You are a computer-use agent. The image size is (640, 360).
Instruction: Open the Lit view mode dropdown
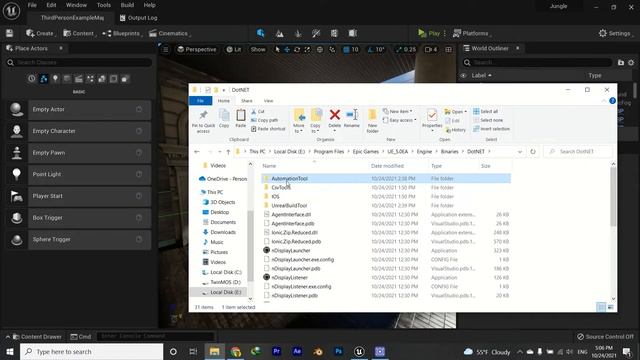234,49
